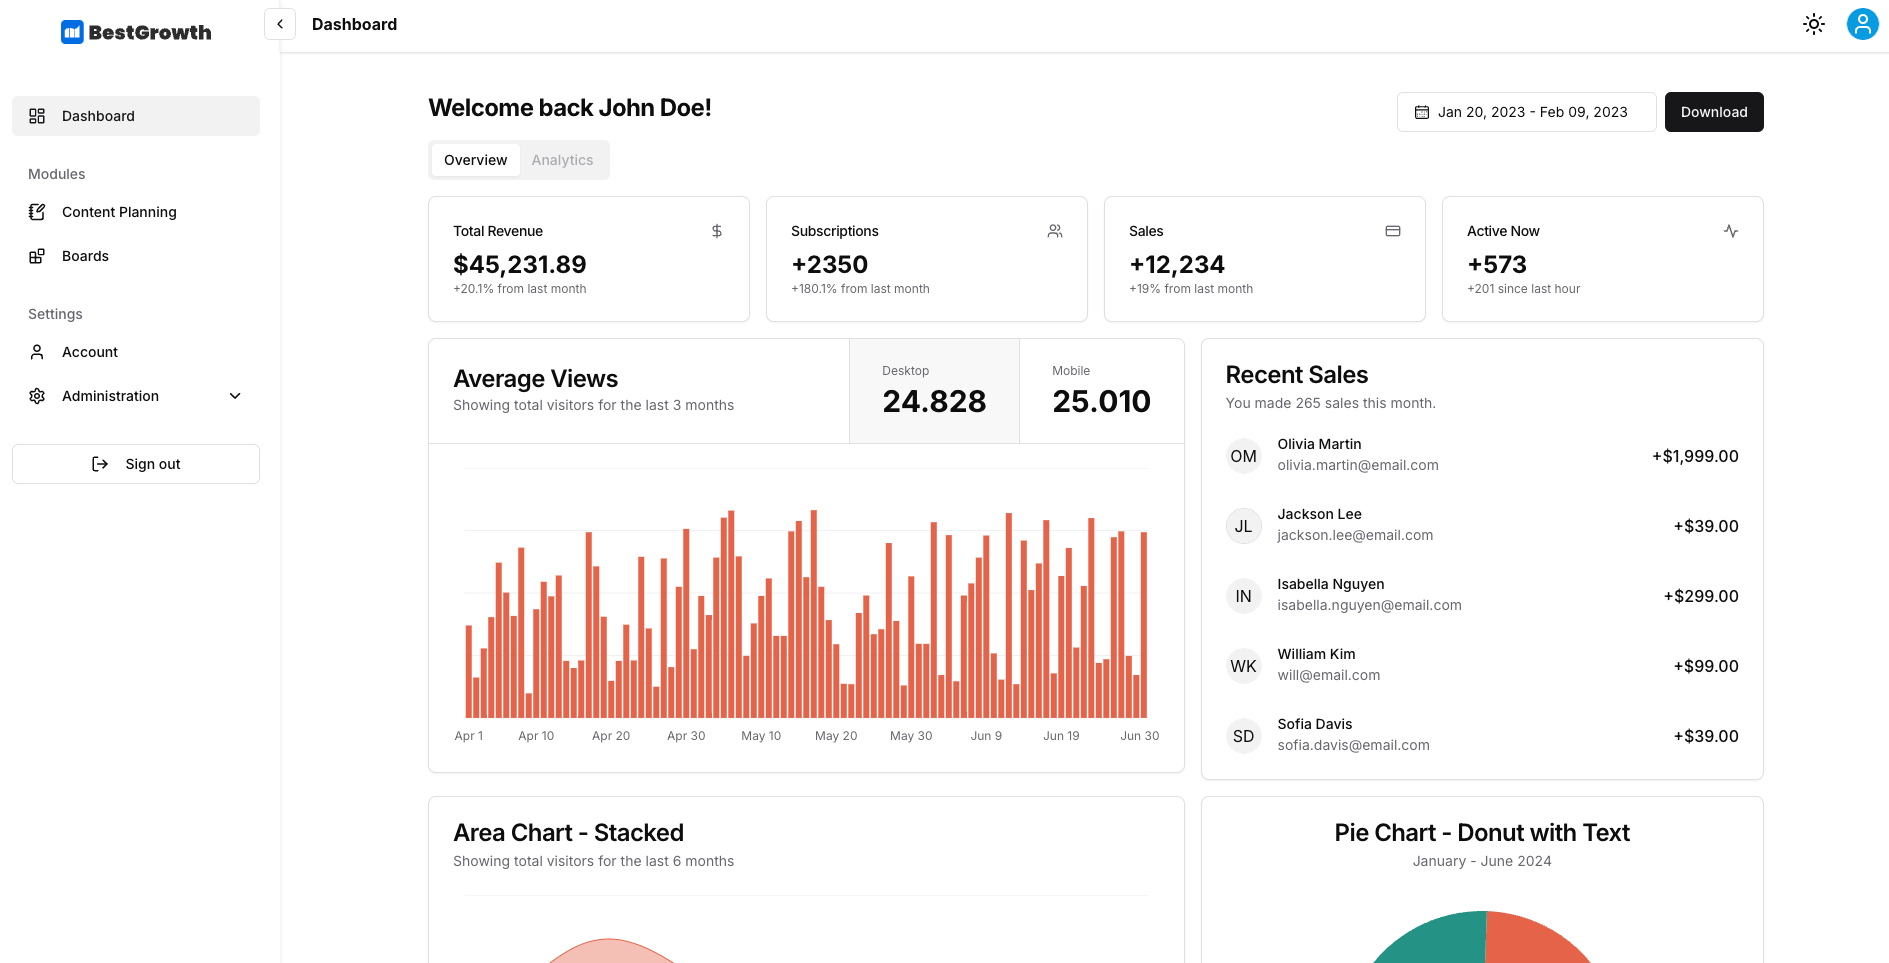Viewport: 1889px width, 963px height.
Task: Click will@email.com address
Action: coord(1328,675)
